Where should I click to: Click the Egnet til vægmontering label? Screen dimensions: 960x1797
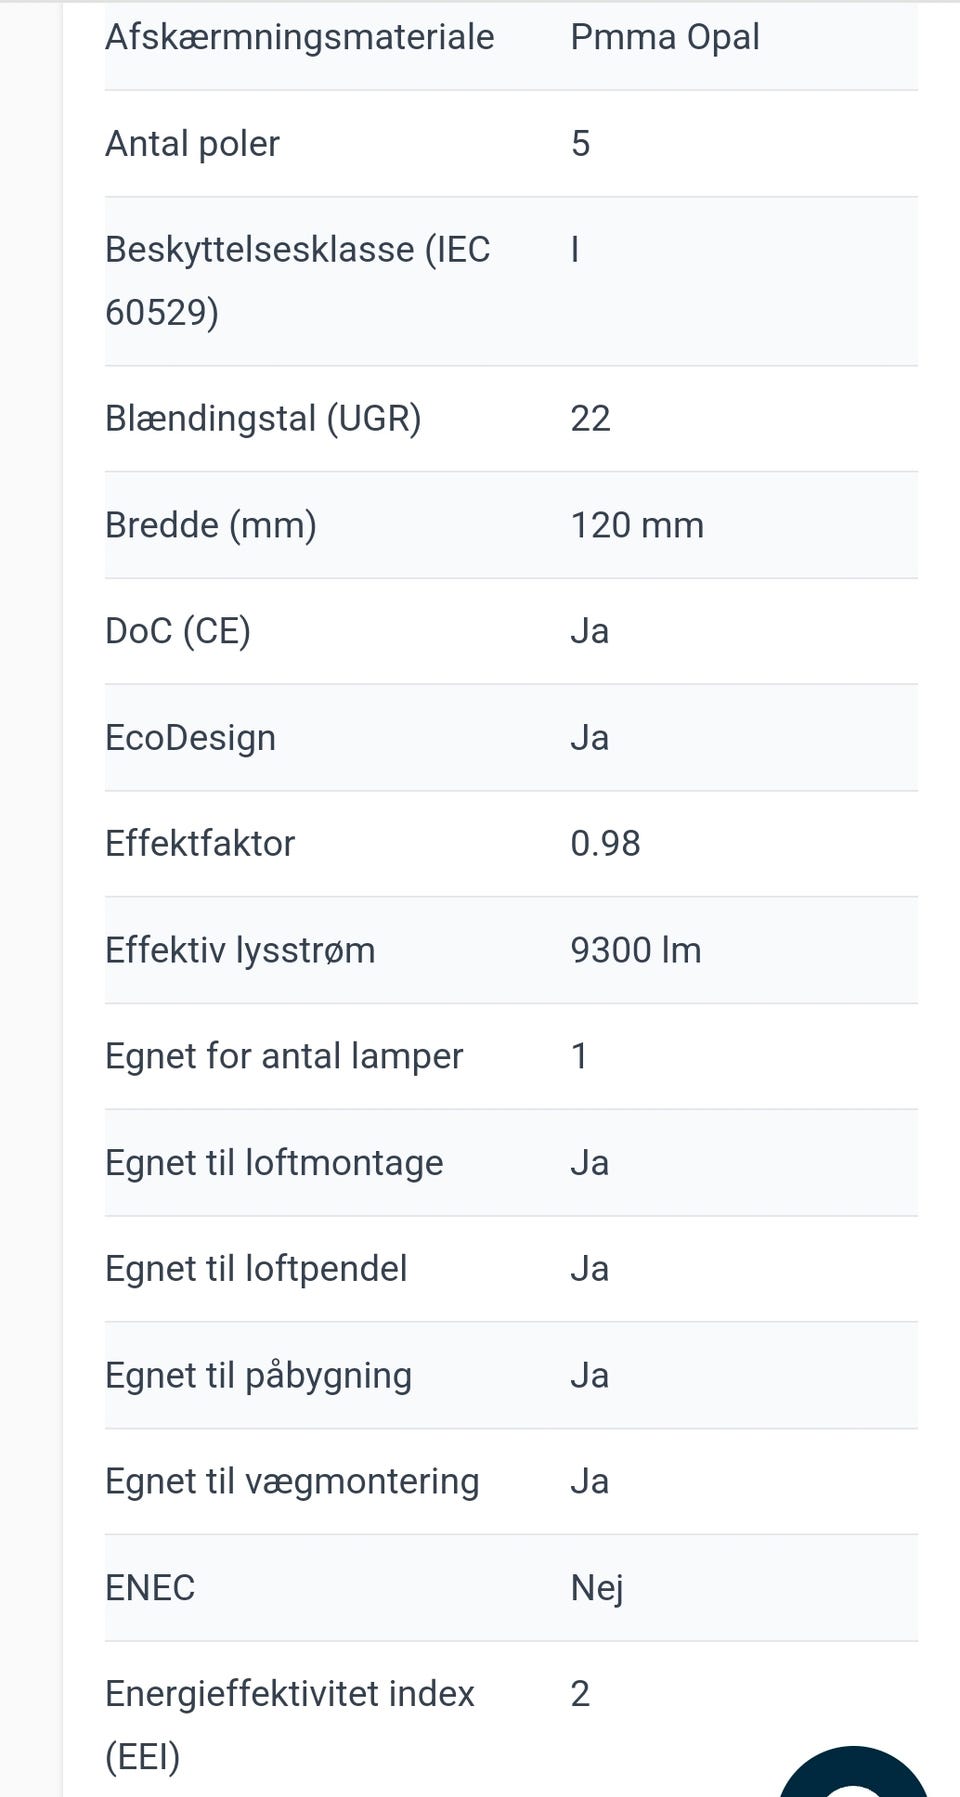[x=292, y=1481]
